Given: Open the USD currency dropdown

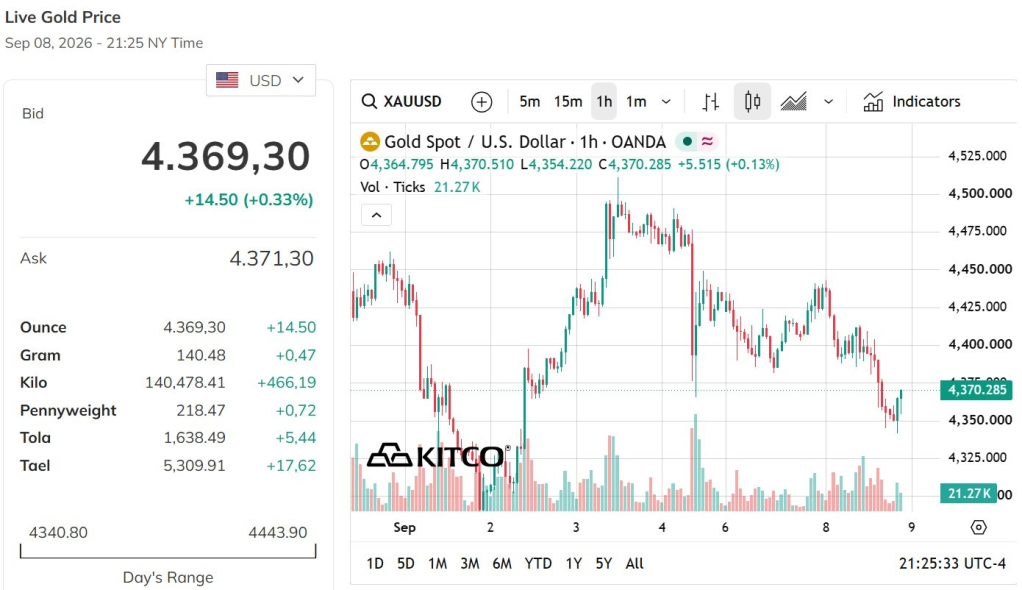Looking at the screenshot, I should [x=261, y=80].
